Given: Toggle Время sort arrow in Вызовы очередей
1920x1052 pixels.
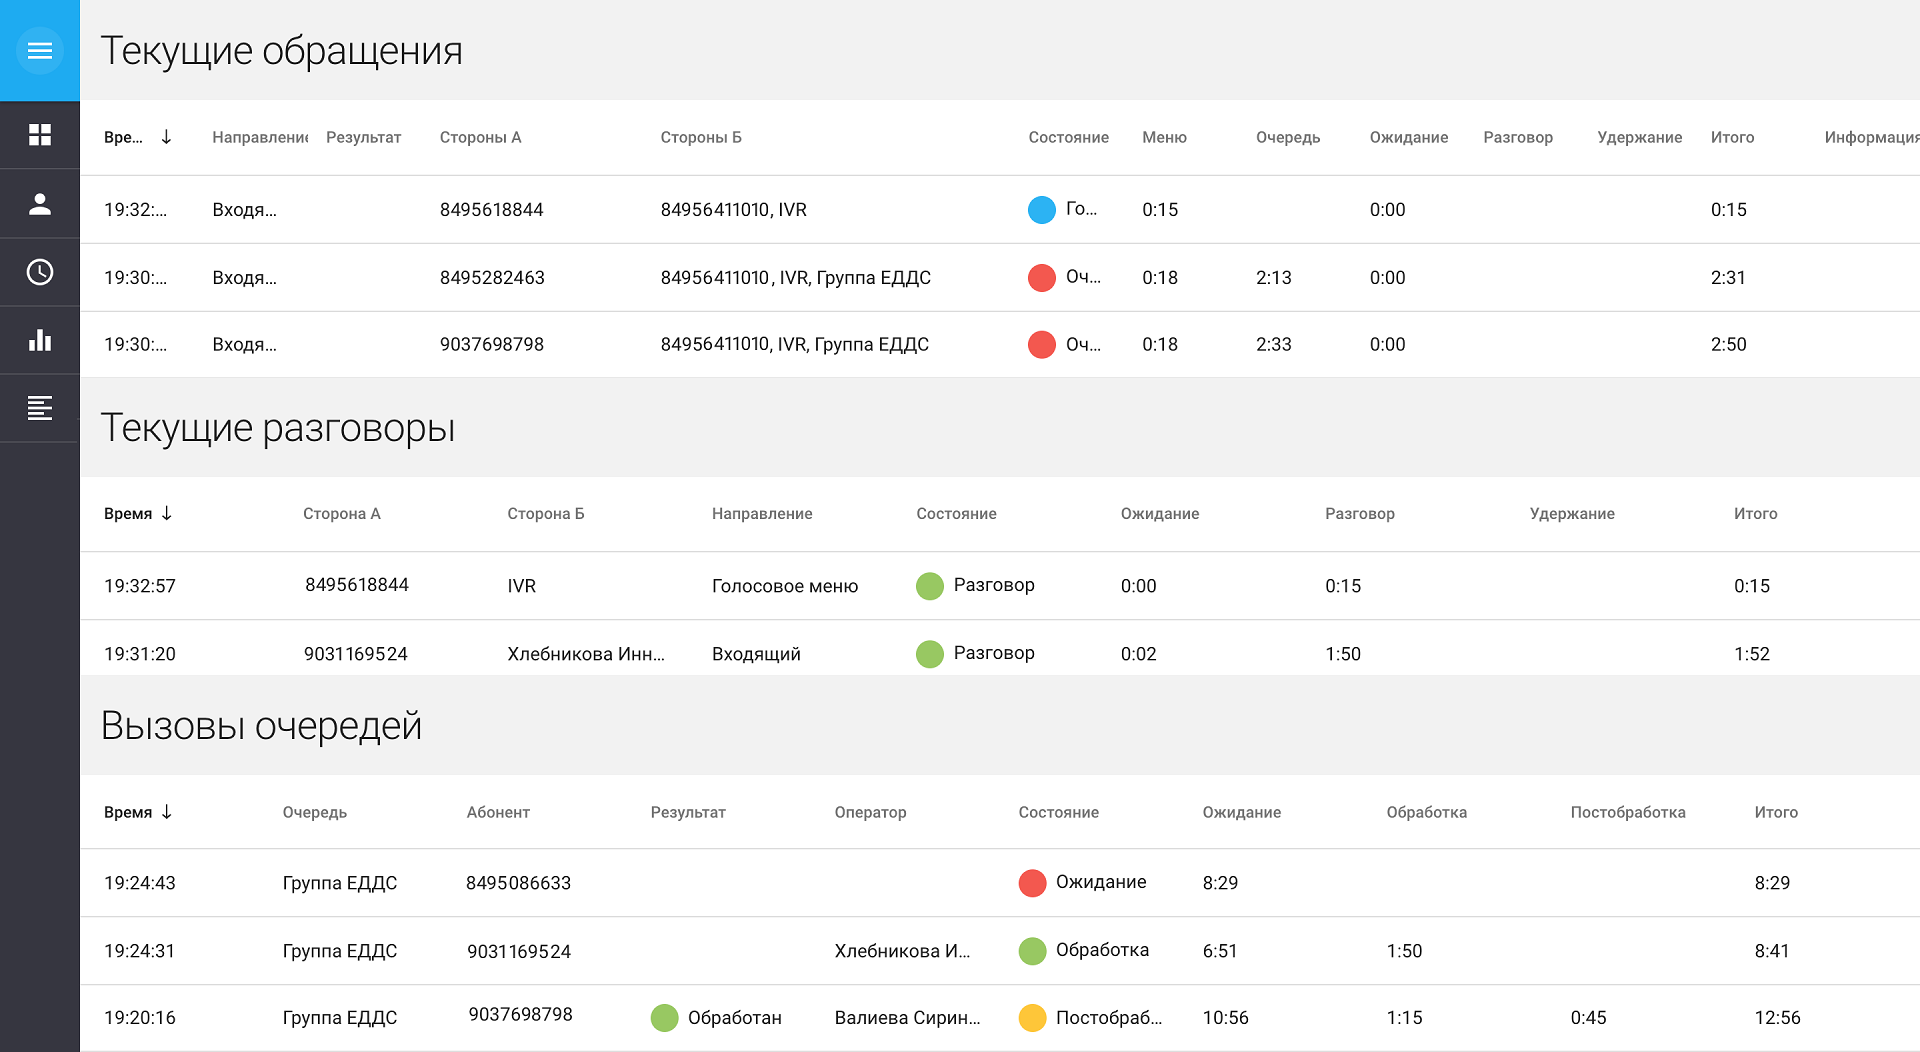Looking at the screenshot, I should (x=167, y=812).
